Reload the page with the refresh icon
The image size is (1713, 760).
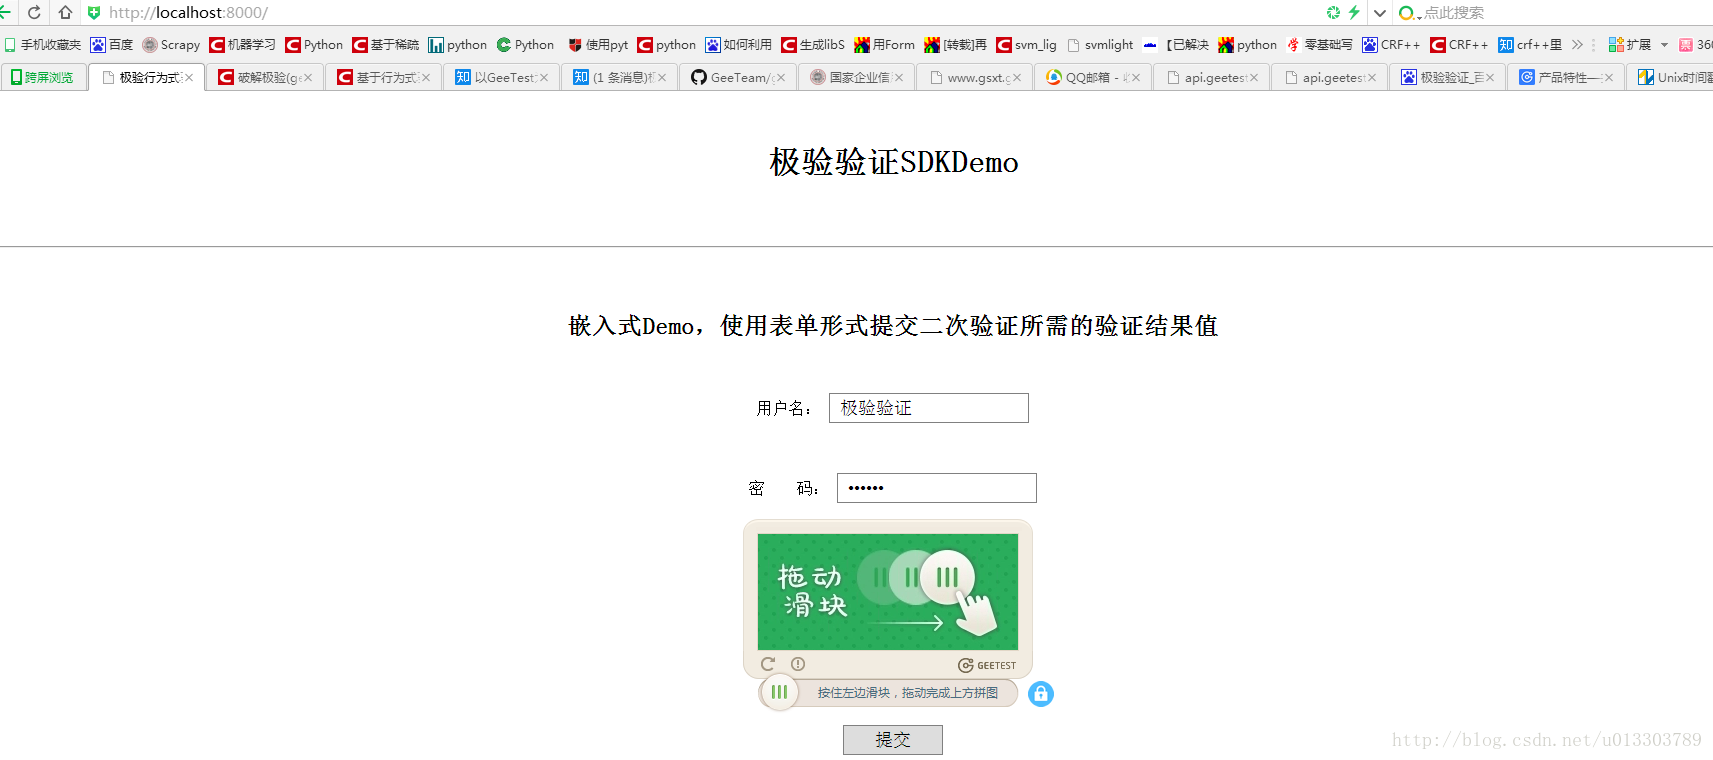(x=35, y=13)
